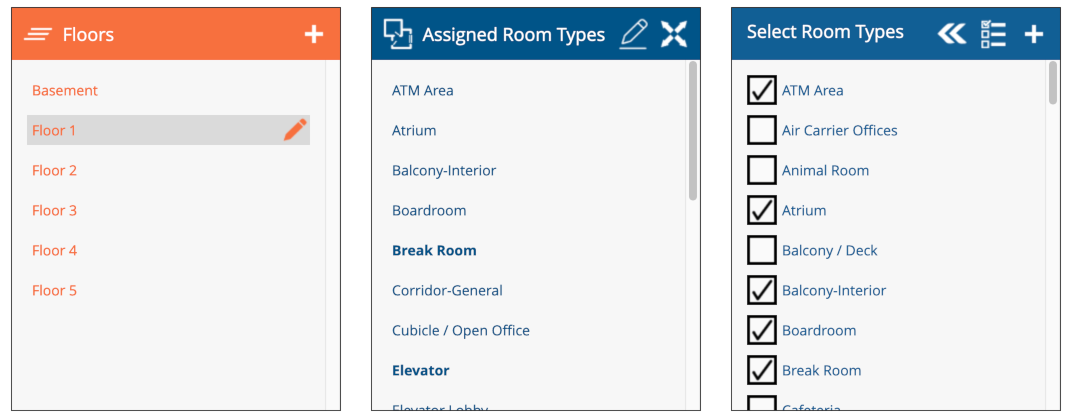This screenshot has width=1070, height=420.
Task: Click edit pencil in Assigned Room Types header
Action: (634, 34)
